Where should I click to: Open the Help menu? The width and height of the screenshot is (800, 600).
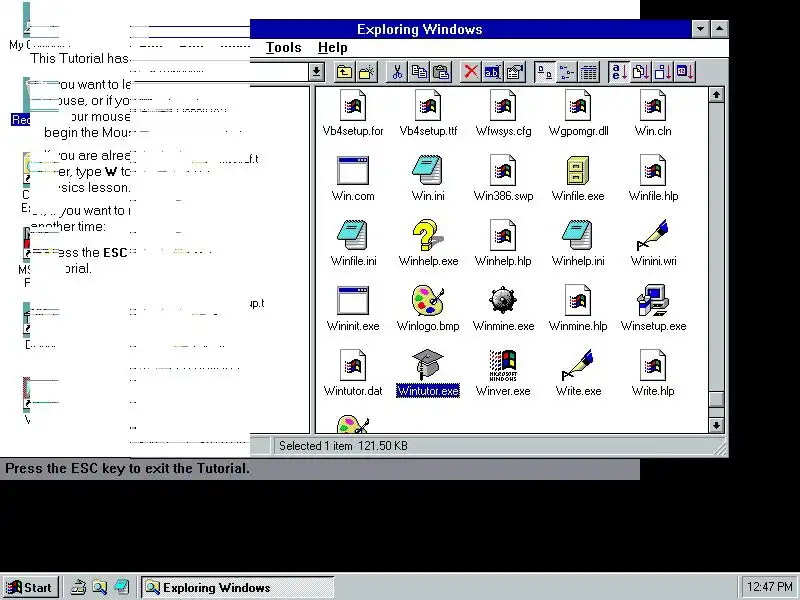tap(333, 47)
